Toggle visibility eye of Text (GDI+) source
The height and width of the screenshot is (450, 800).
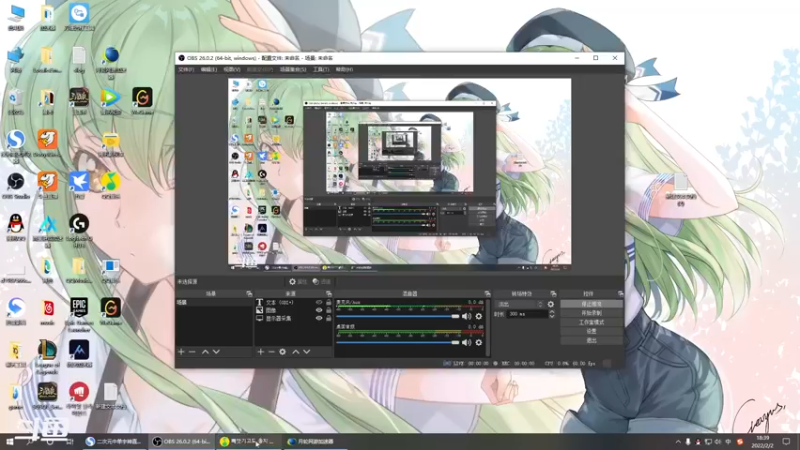tap(319, 303)
